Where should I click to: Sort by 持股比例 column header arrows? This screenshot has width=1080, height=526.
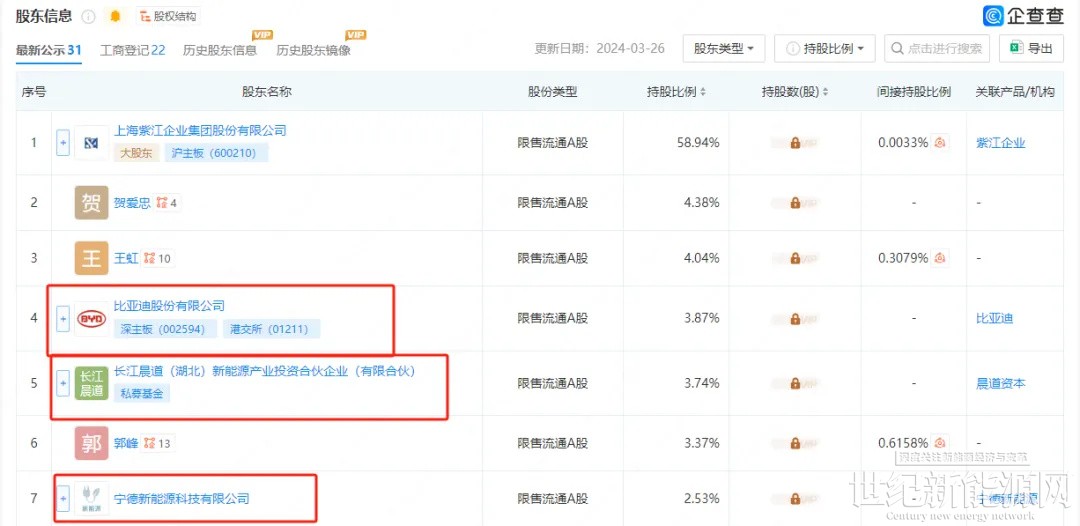(x=703, y=92)
